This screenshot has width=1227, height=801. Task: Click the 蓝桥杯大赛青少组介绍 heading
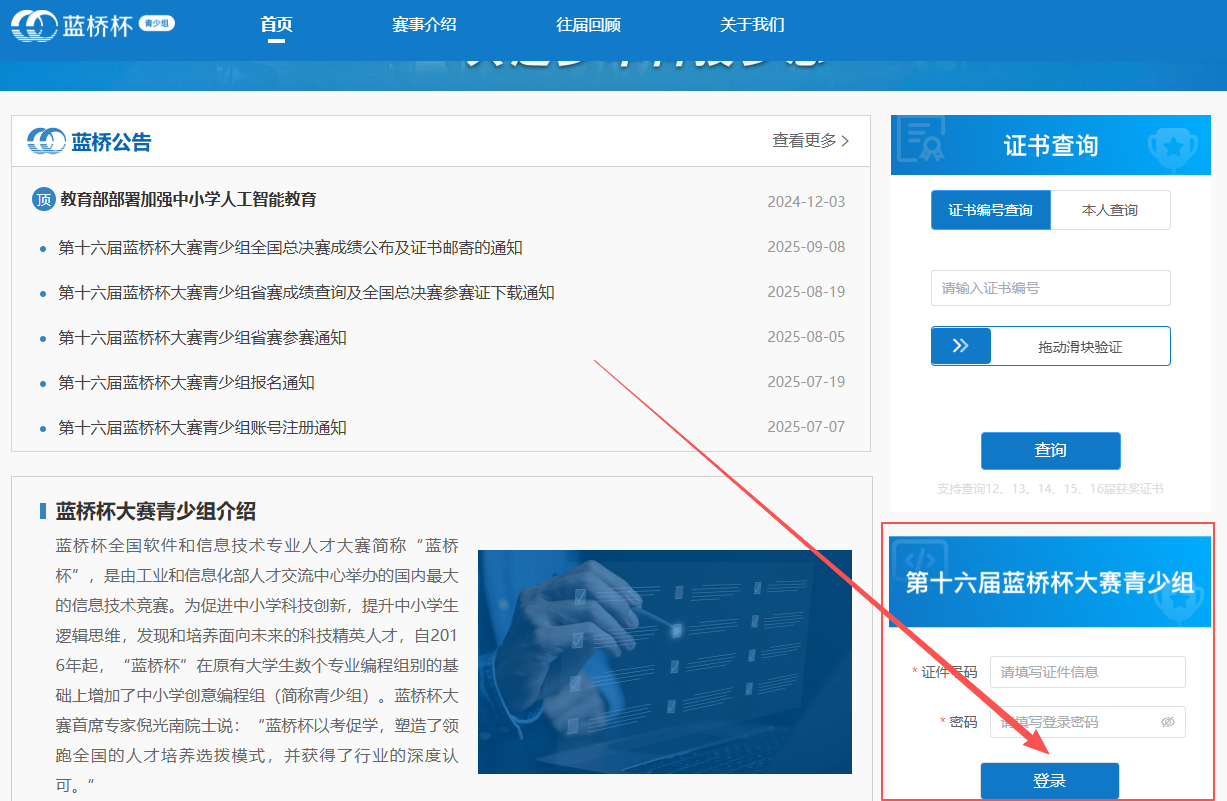click(x=156, y=511)
